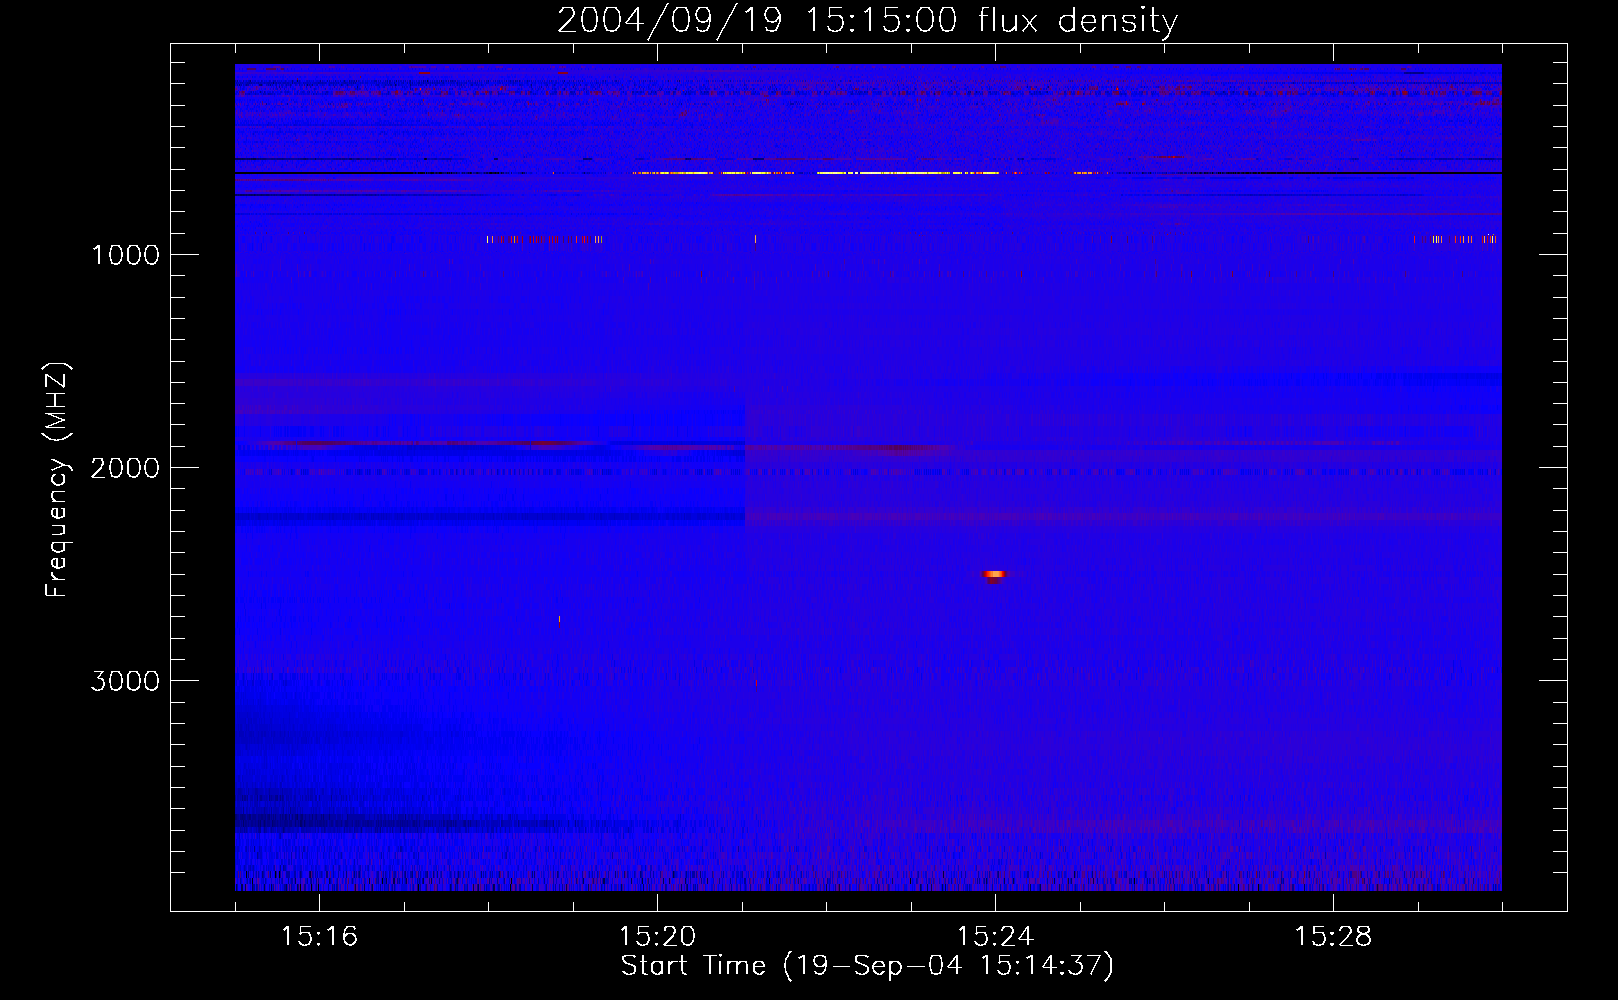The height and width of the screenshot is (1000, 1618).
Task: Click the 15:16 time tick label
Action: (x=319, y=936)
